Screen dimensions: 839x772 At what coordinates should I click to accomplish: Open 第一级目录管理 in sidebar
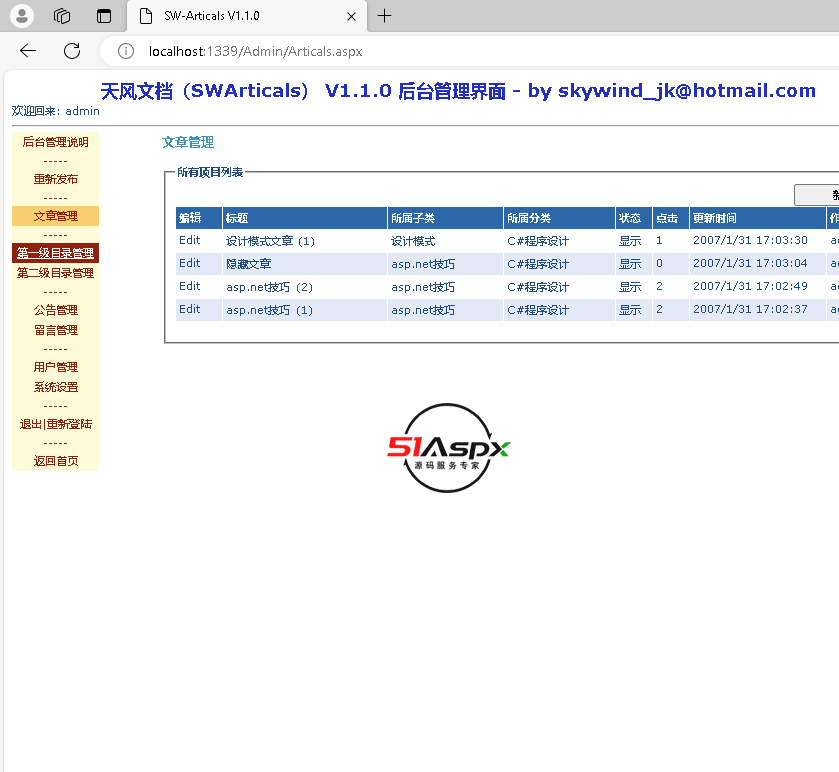[x=55, y=253]
